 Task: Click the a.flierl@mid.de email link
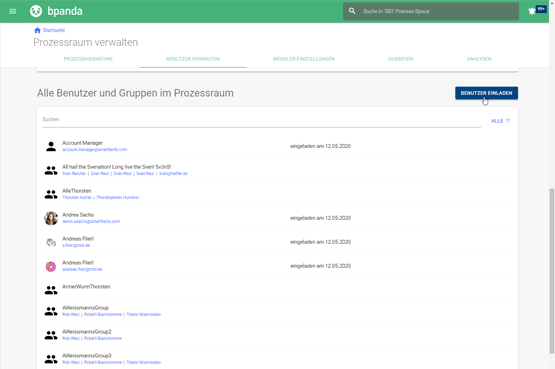[x=76, y=246]
